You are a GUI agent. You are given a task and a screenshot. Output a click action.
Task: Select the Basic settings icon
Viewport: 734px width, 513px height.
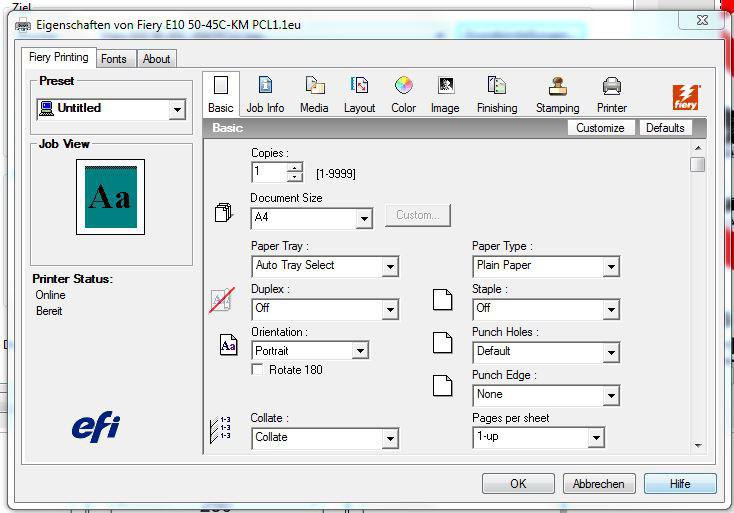(x=220, y=95)
